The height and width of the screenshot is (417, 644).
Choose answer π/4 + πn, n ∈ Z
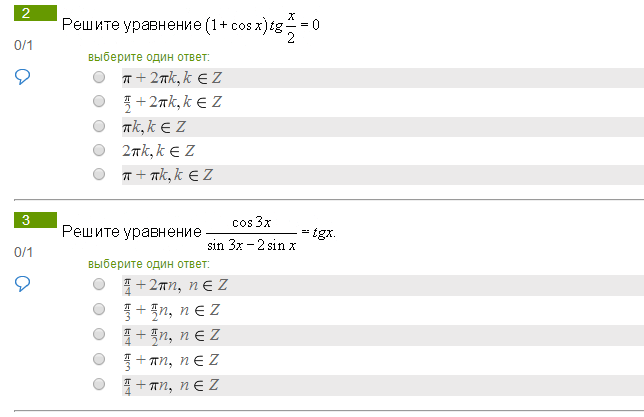98,384
